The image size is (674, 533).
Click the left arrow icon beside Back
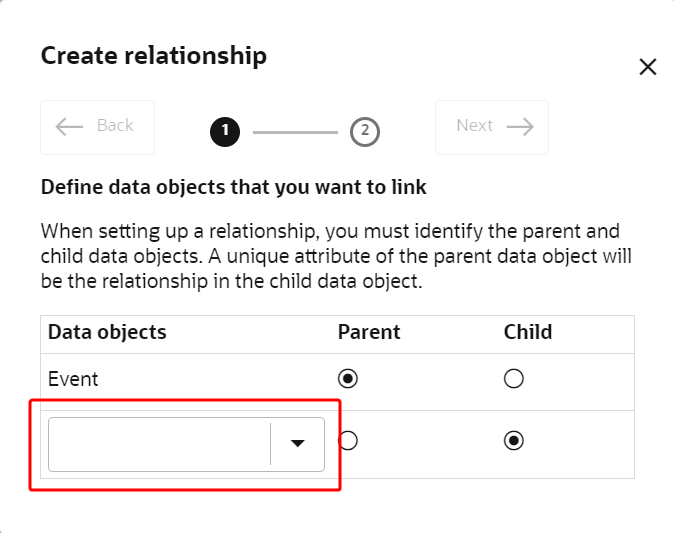(69, 126)
